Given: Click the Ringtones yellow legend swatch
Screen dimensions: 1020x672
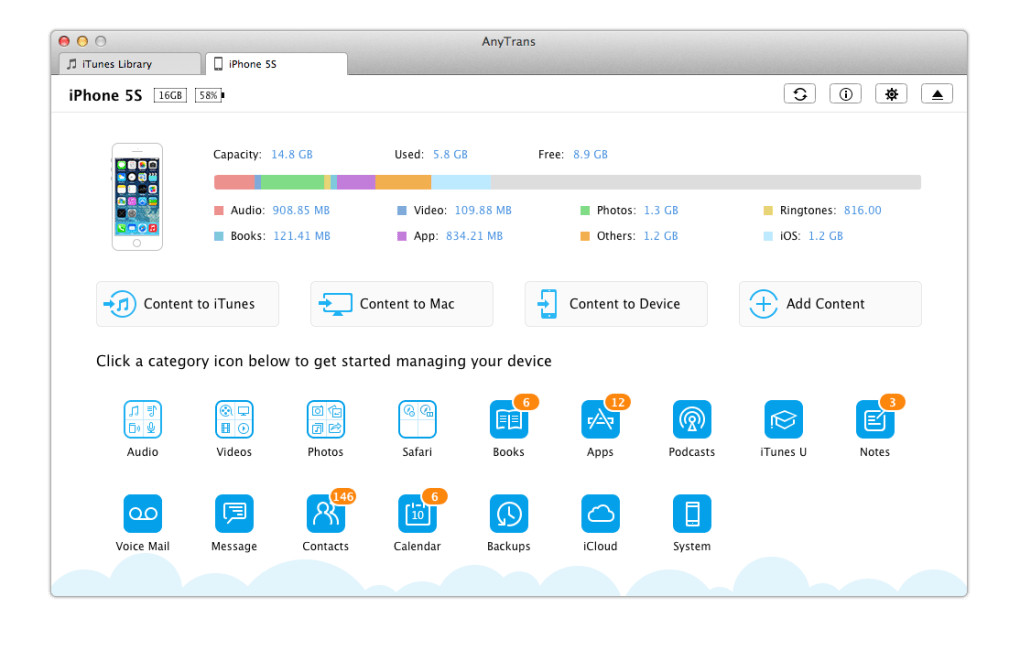Looking at the screenshot, I should click(x=768, y=211).
